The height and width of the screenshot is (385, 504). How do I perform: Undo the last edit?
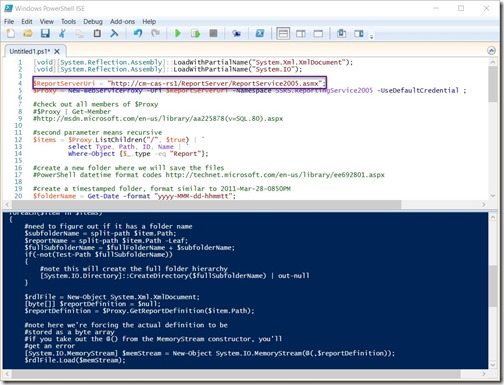click(138, 33)
